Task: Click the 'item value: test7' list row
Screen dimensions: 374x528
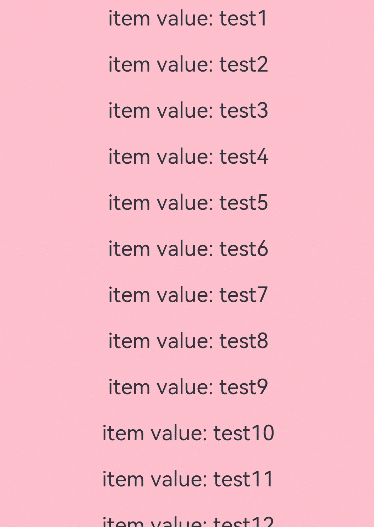Action: point(188,295)
